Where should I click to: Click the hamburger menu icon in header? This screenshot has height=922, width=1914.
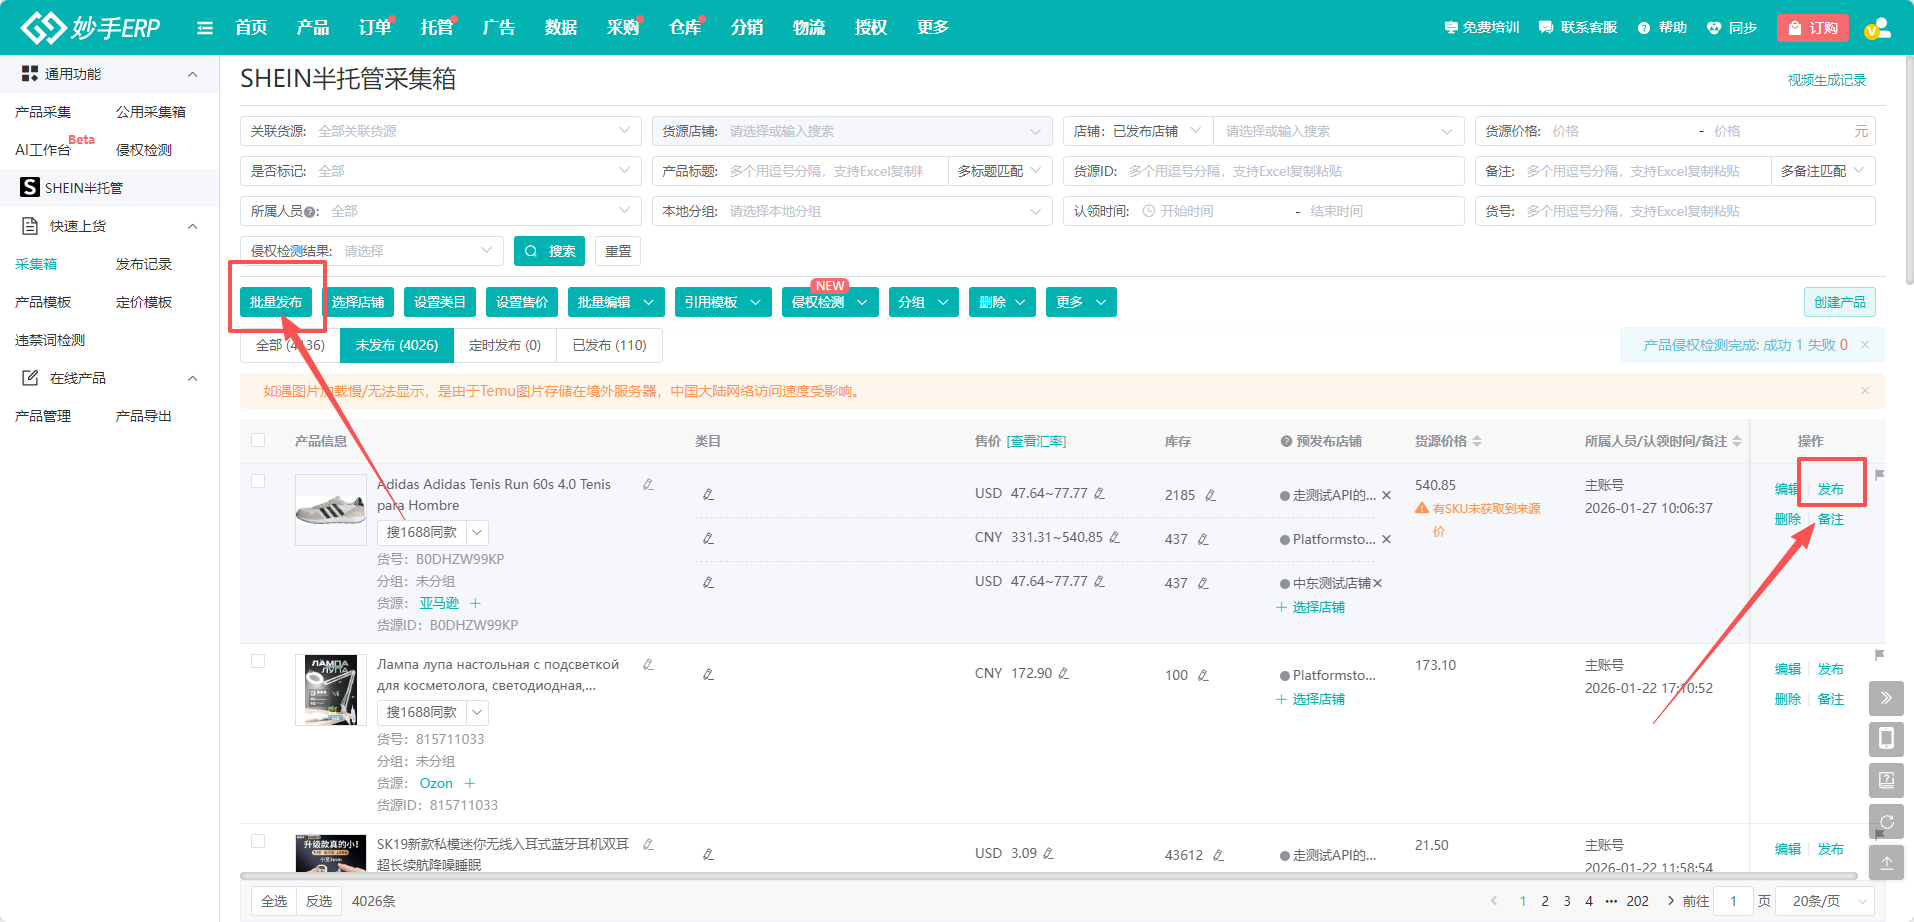point(205,28)
